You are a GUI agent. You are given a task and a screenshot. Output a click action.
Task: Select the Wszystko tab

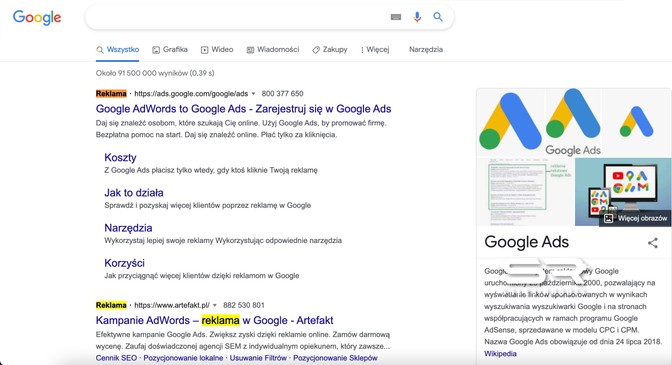[117, 50]
